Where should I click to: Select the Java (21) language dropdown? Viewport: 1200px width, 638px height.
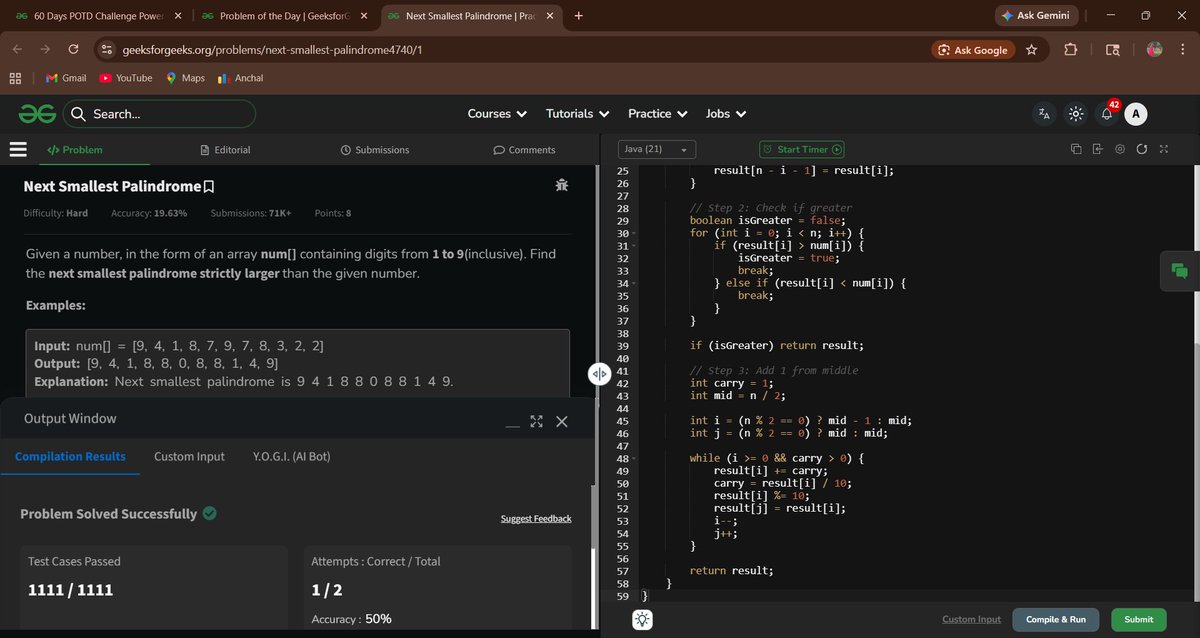pos(656,149)
